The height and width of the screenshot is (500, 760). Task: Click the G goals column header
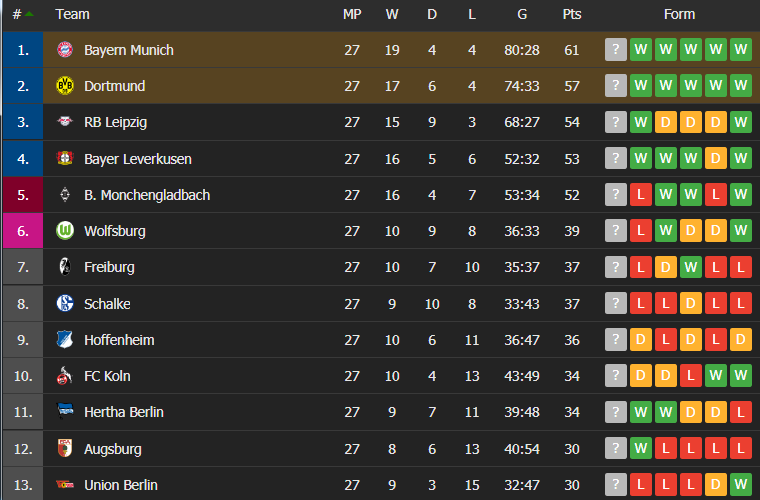[522, 15]
